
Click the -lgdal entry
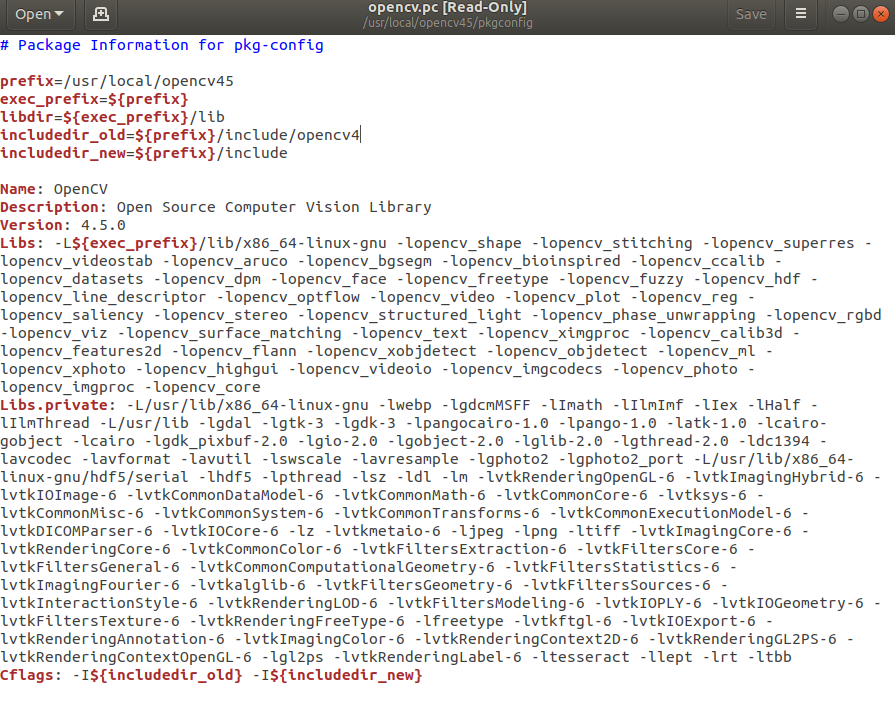[225, 423]
